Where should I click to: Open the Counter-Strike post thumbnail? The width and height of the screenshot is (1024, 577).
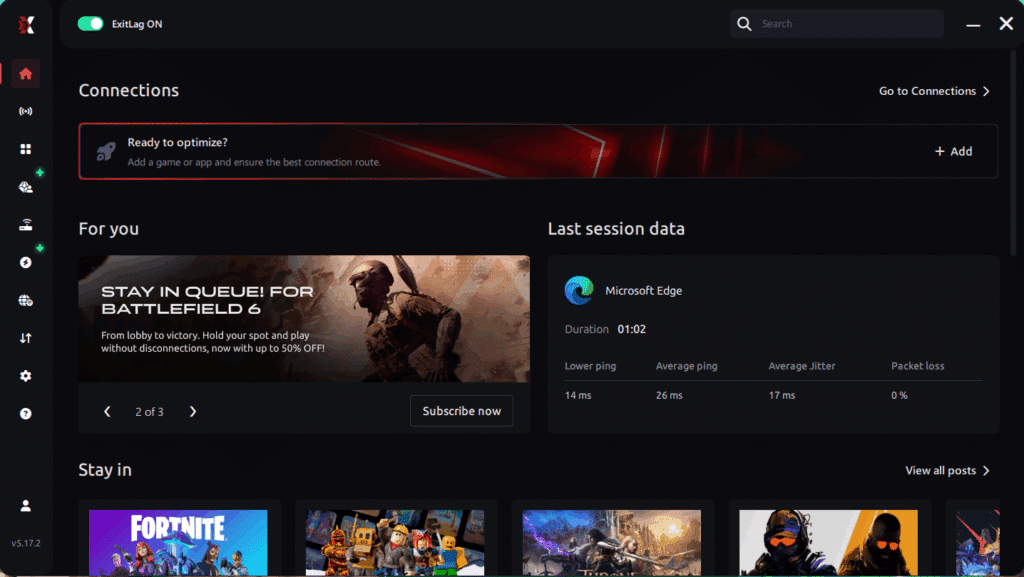828,543
